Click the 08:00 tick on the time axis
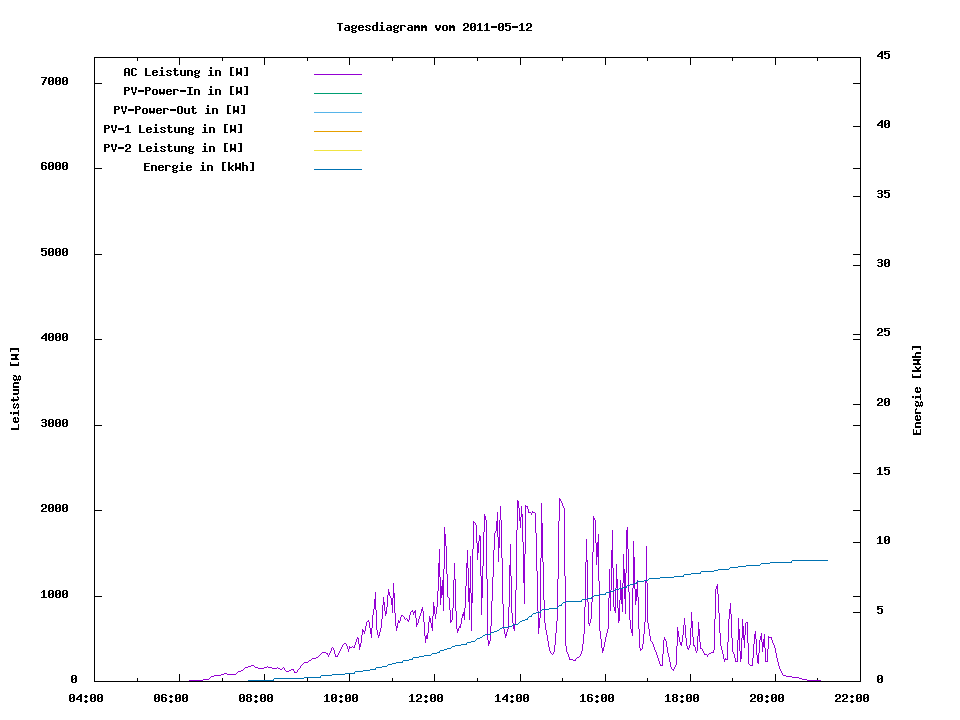Image resolution: width=960 pixels, height=720 pixels. (256, 698)
